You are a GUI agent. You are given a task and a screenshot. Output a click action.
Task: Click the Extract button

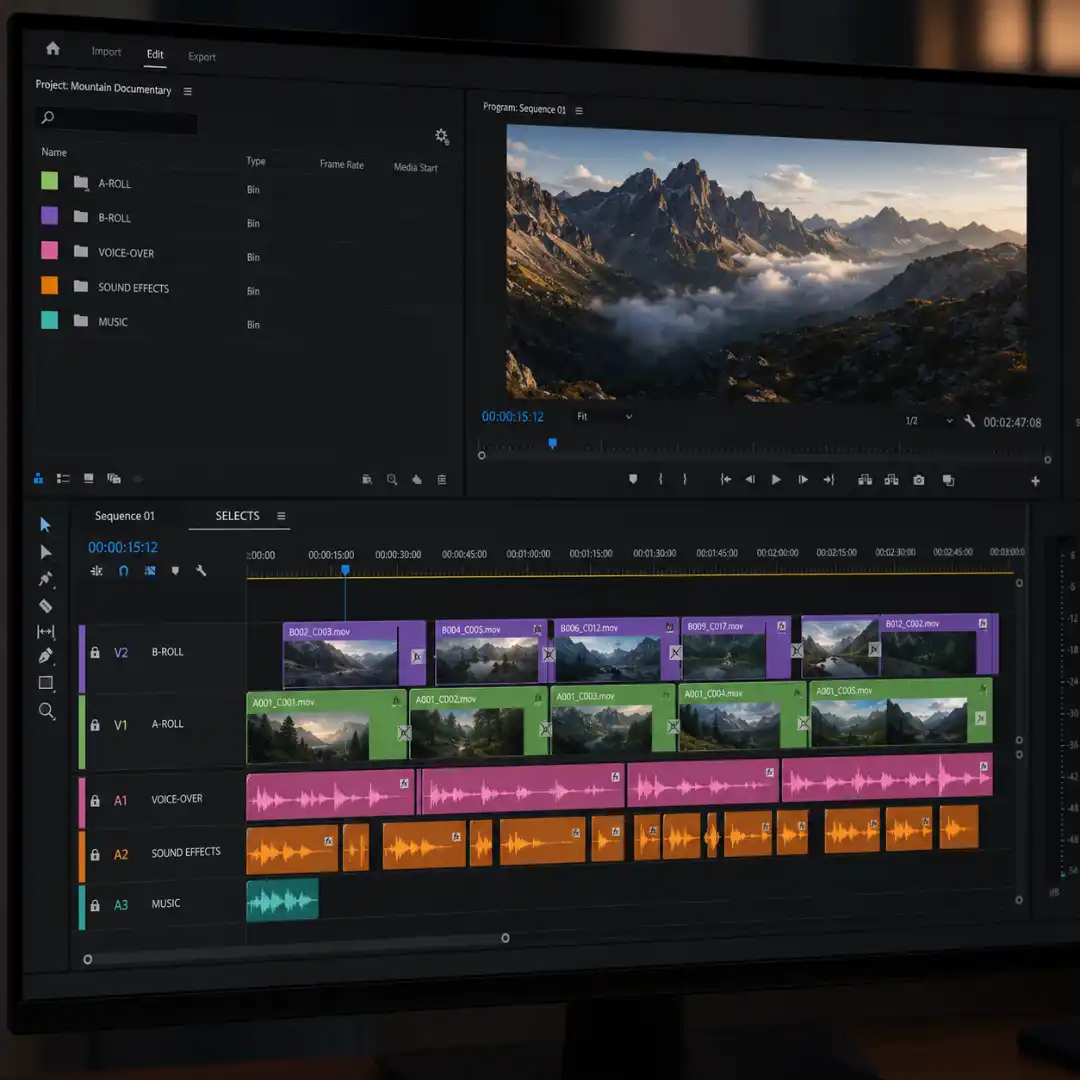891,479
